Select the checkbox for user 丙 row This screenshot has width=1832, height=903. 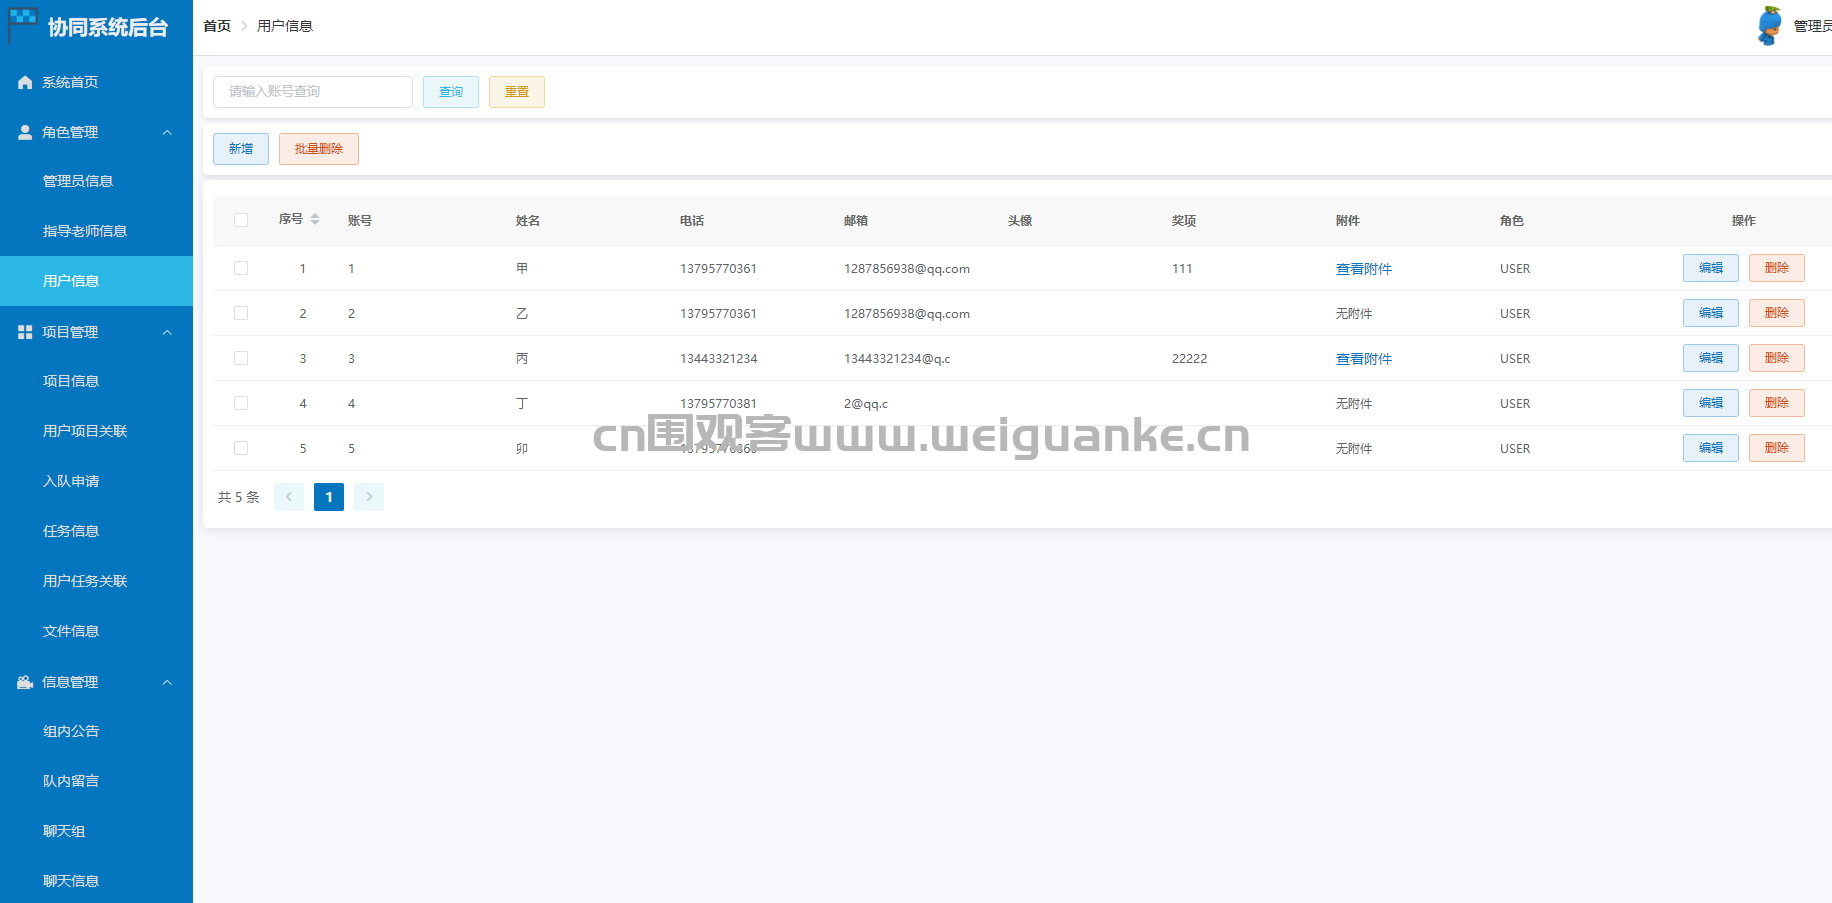(241, 358)
